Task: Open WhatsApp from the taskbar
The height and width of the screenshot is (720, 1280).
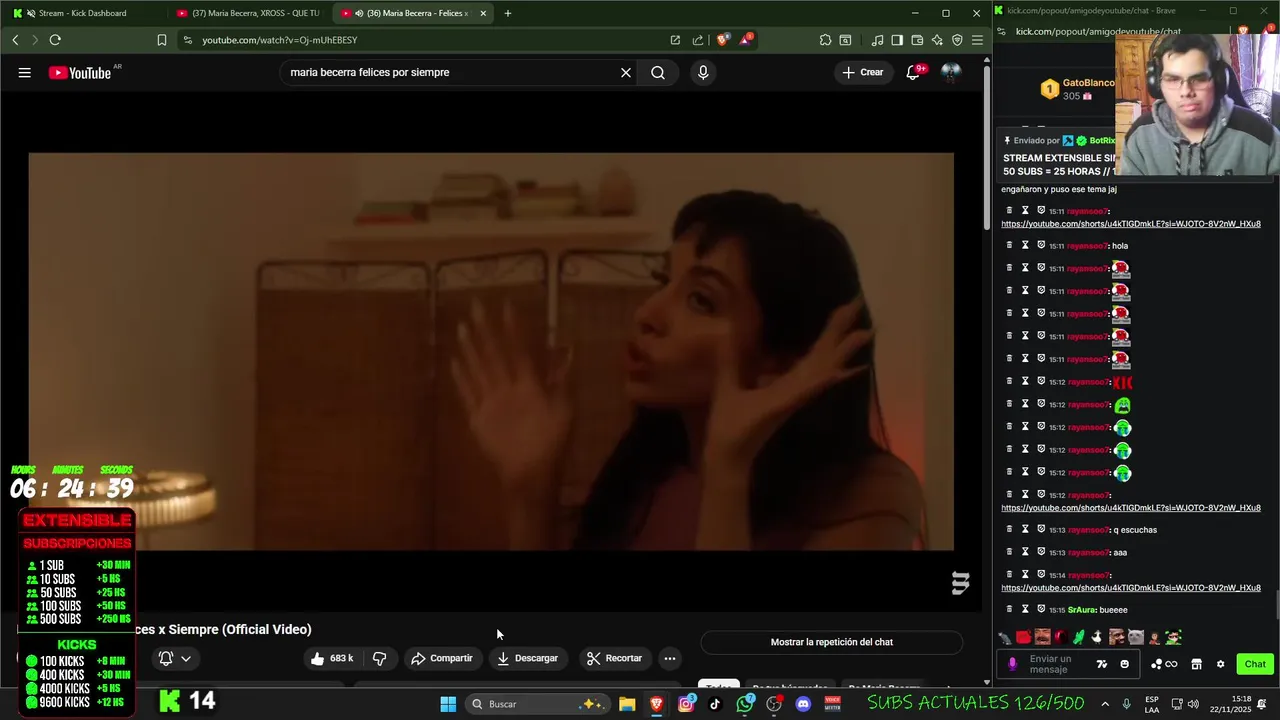Action: 745,704
